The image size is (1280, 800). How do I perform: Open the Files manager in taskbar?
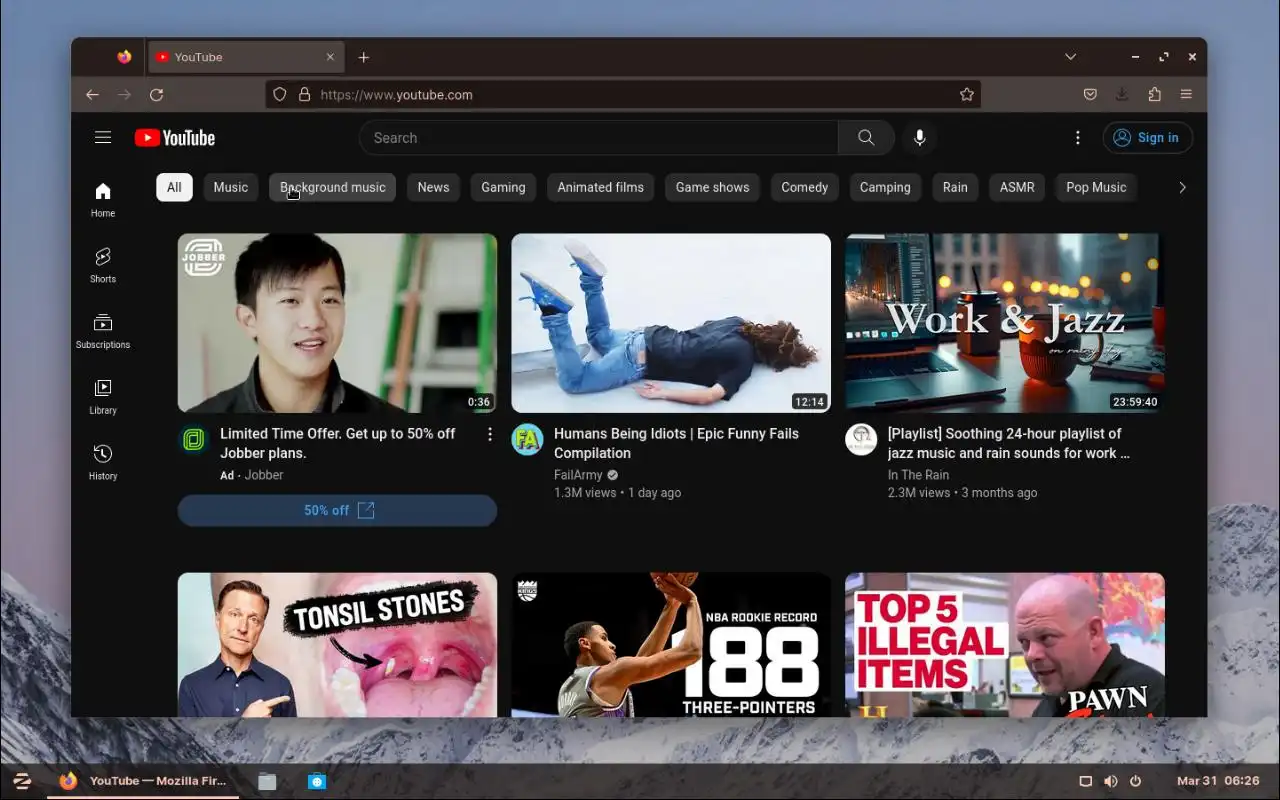click(x=267, y=781)
